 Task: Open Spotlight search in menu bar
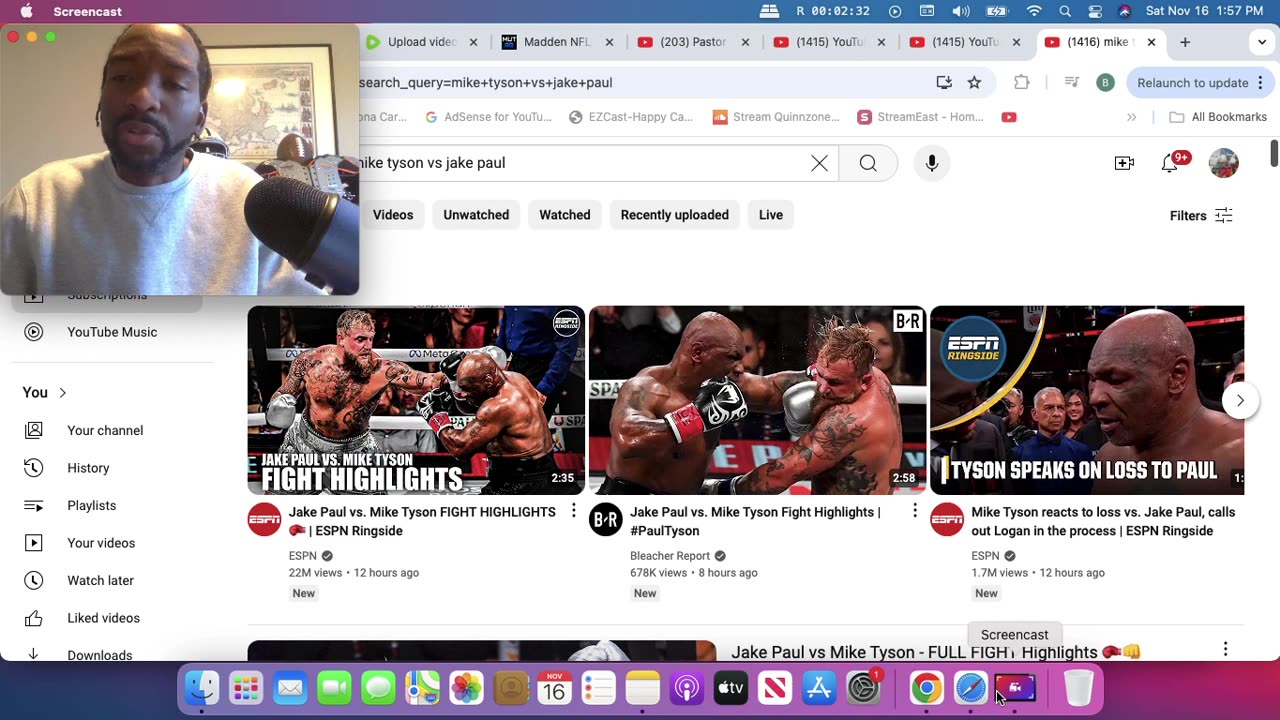pyautogui.click(x=1065, y=11)
